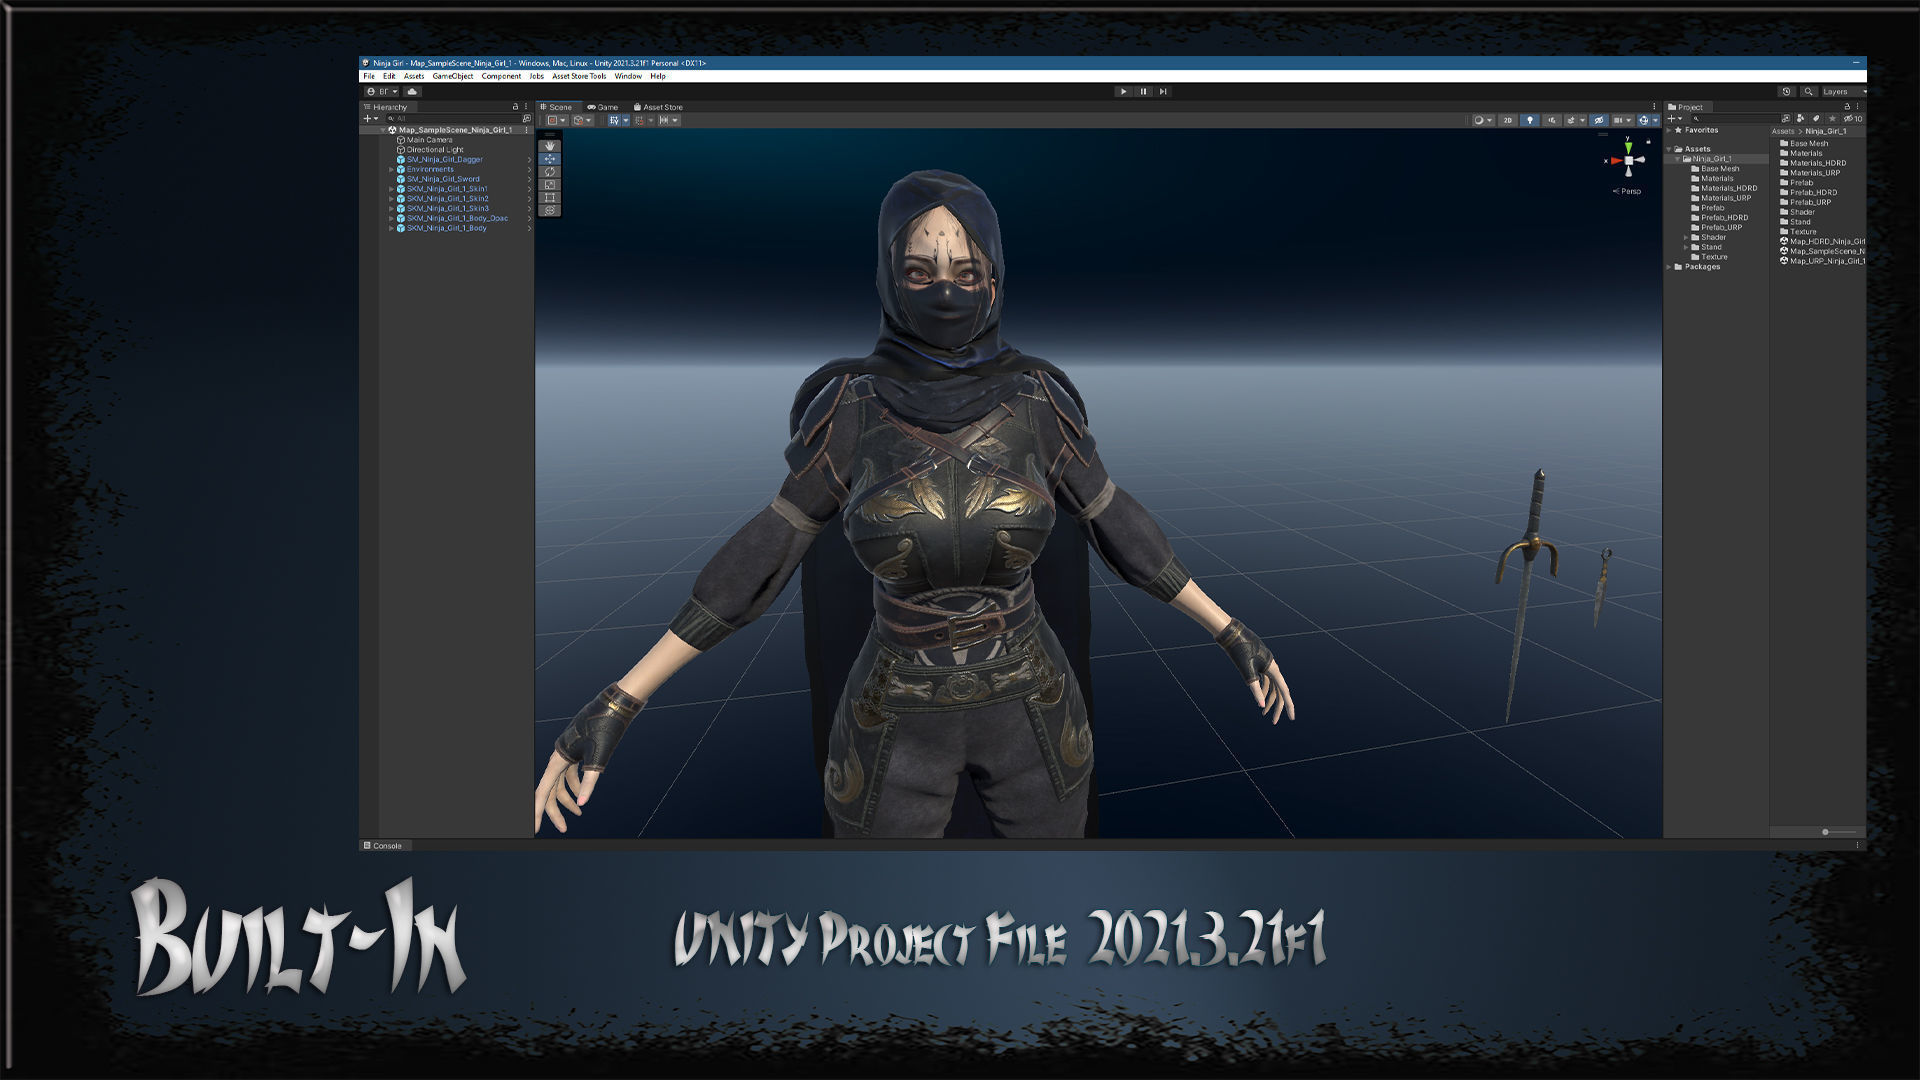Toggle hidden objects visibility in scene
1920x1080 pixels.
tap(1599, 120)
